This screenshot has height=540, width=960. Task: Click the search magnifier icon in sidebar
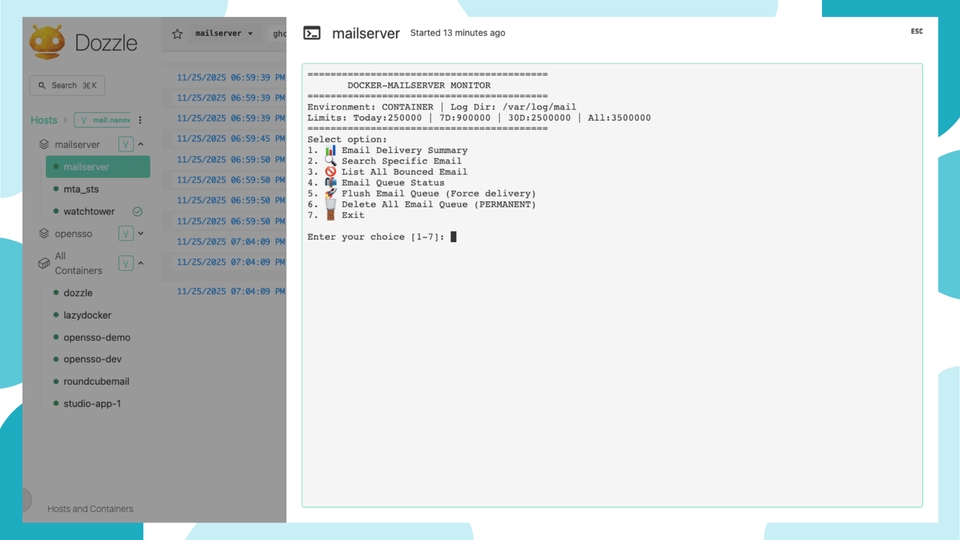[x=42, y=86]
